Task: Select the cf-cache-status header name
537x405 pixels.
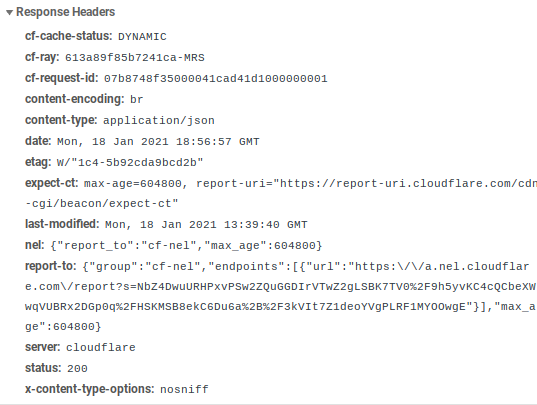Action: (x=68, y=36)
